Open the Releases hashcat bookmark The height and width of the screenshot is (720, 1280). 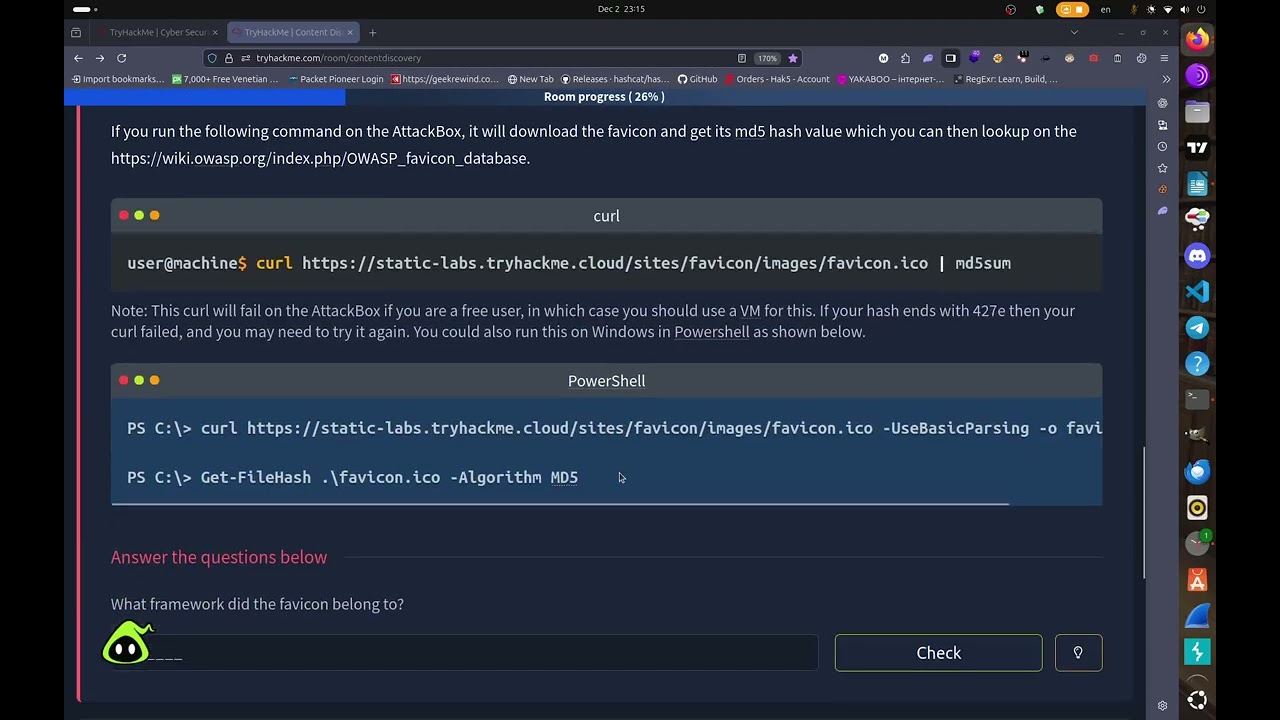point(615,79)
